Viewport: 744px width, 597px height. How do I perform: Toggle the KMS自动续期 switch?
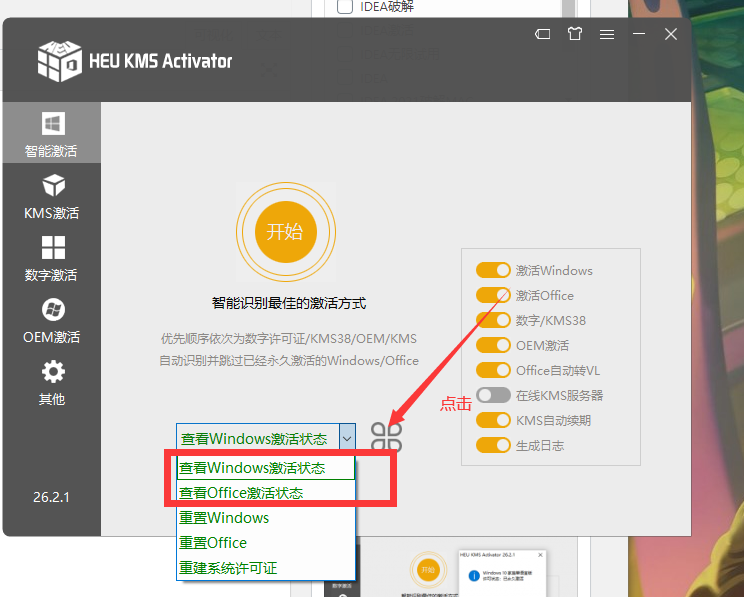coord(493,420)
